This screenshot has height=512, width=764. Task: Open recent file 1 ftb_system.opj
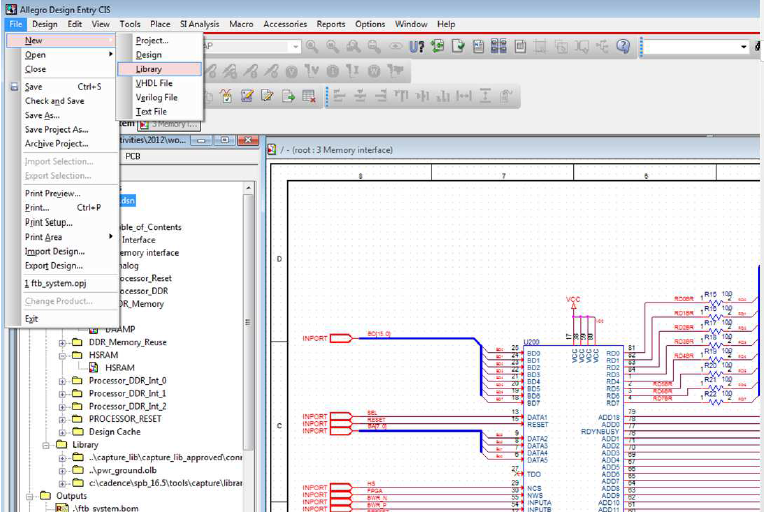[61, 283]
